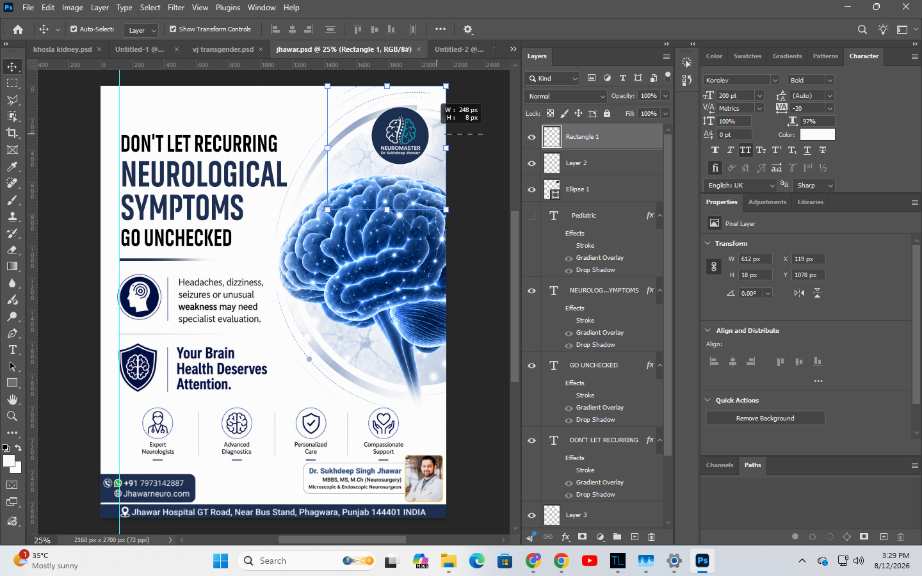Image resolution: width=922 pixels, height=576 pixels.
Task: Collapse the Transform section in Properties
Action: pos(707,243)
